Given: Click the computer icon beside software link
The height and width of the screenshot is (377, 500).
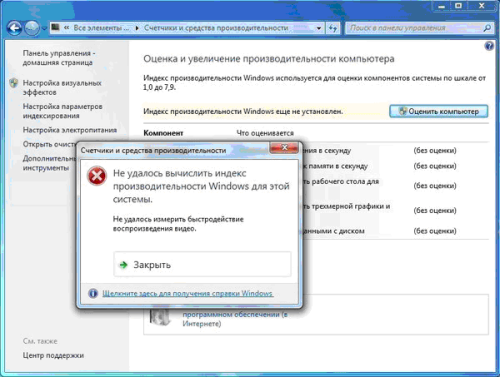Looking at the screenshot, I should point(160,317).
